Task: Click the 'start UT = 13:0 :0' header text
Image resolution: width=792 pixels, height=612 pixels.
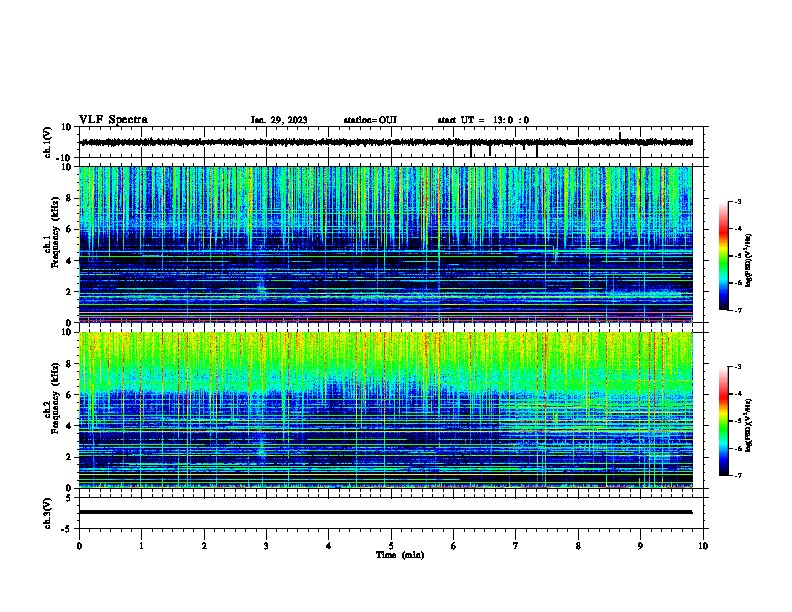Action: [483, 120]
